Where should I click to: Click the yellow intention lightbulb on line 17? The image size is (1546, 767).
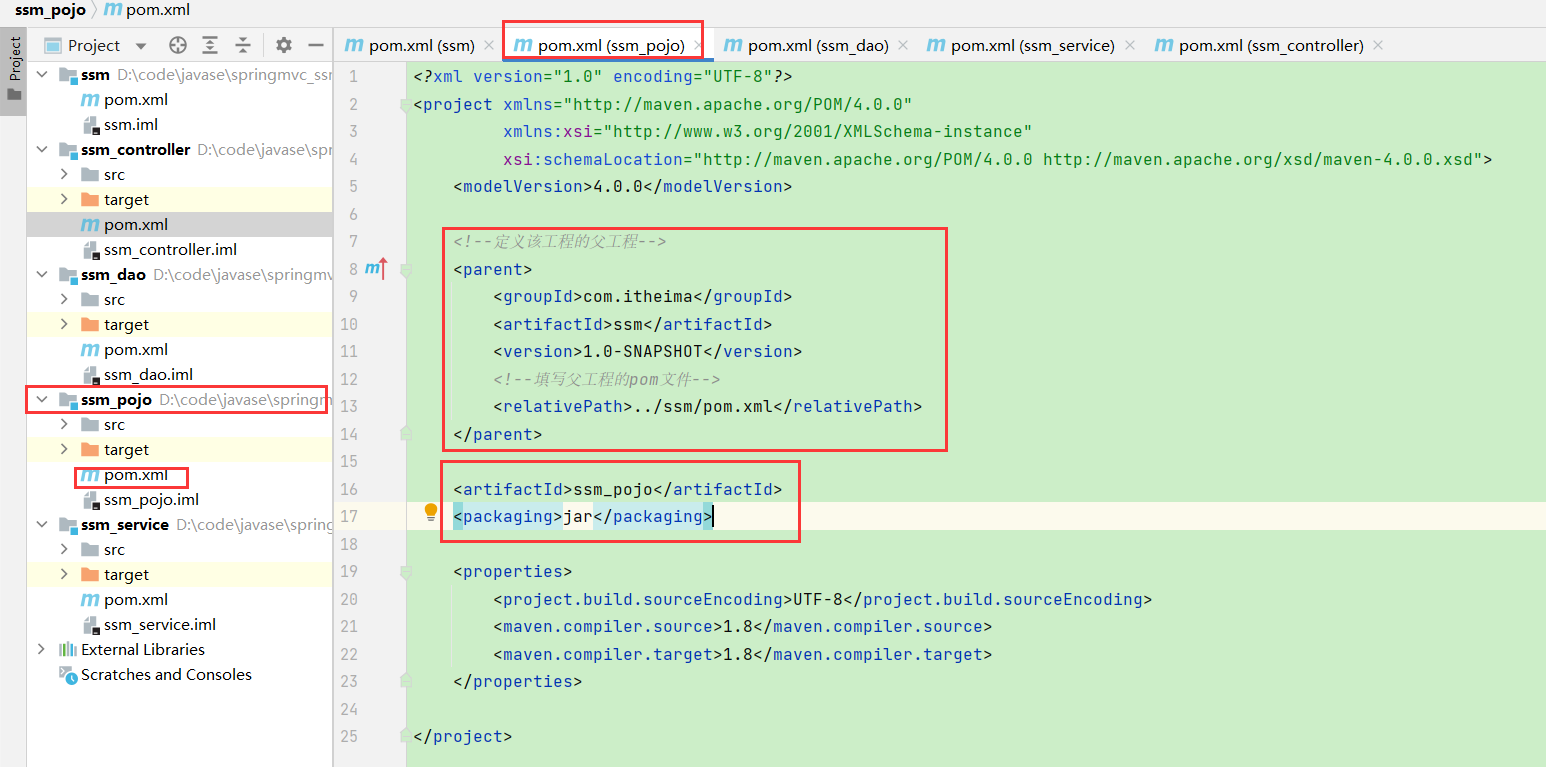tap(431, 513)
